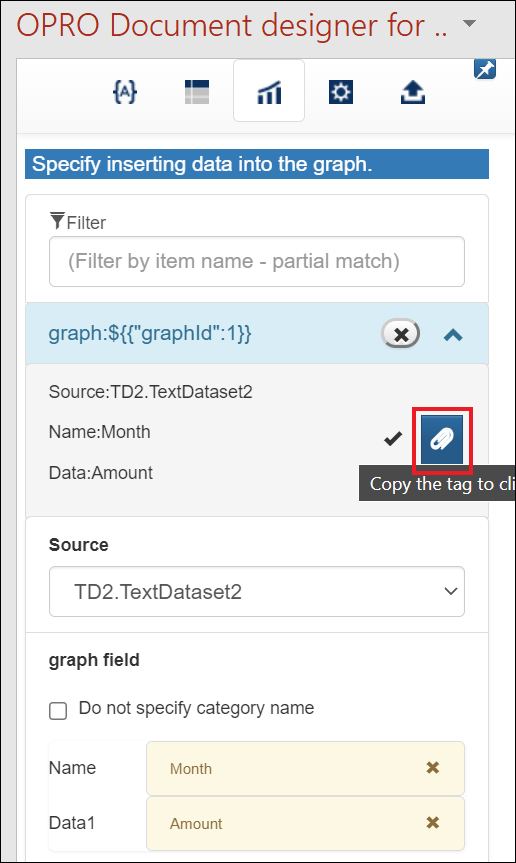Switch to the table data tab

(x=197, y=91)
